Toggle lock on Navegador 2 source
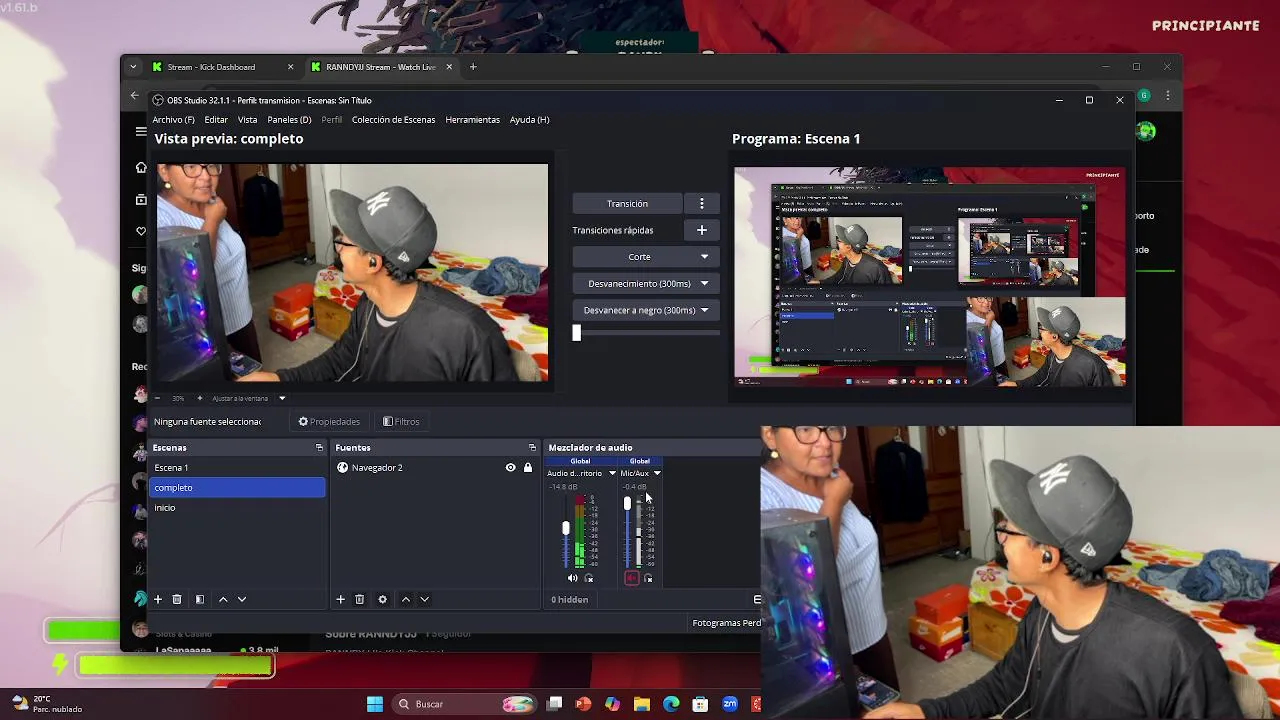This screenshot has width=1280, height=720. [528, 467]
